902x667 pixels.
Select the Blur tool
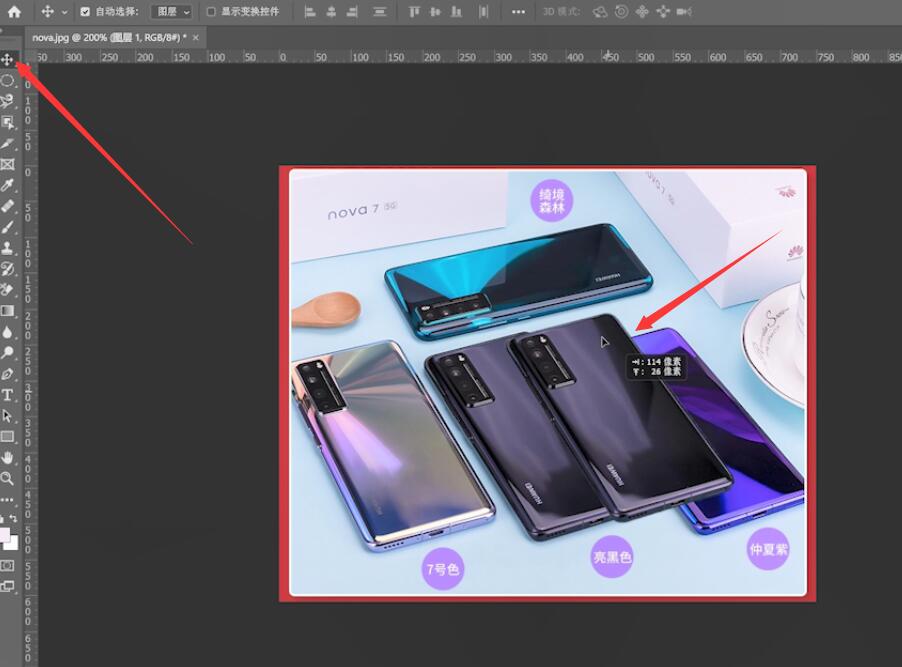7,332
